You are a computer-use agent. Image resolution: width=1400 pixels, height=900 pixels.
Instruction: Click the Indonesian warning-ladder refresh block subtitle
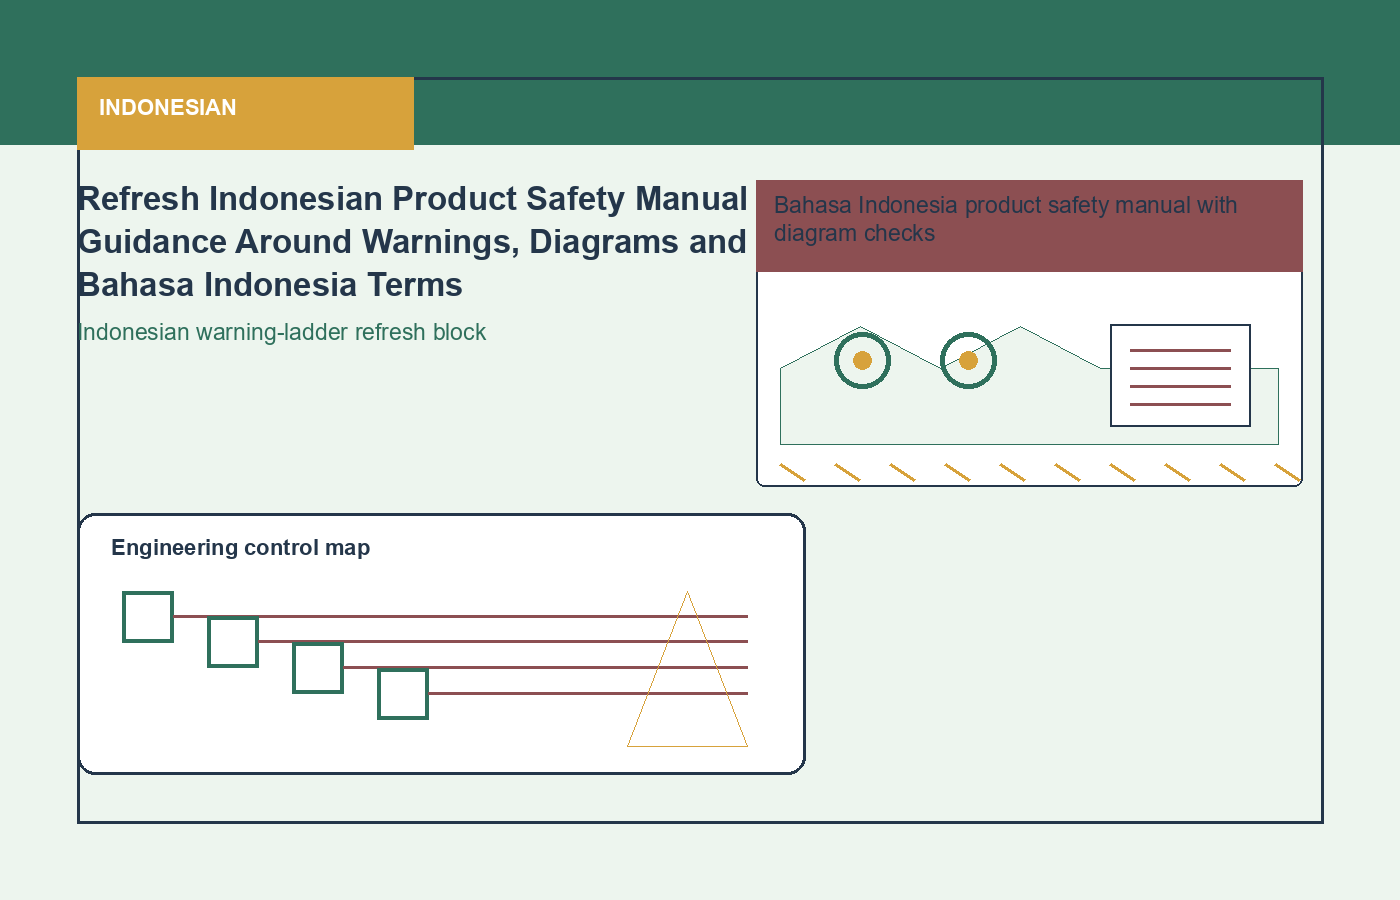[x=282, y=332]
